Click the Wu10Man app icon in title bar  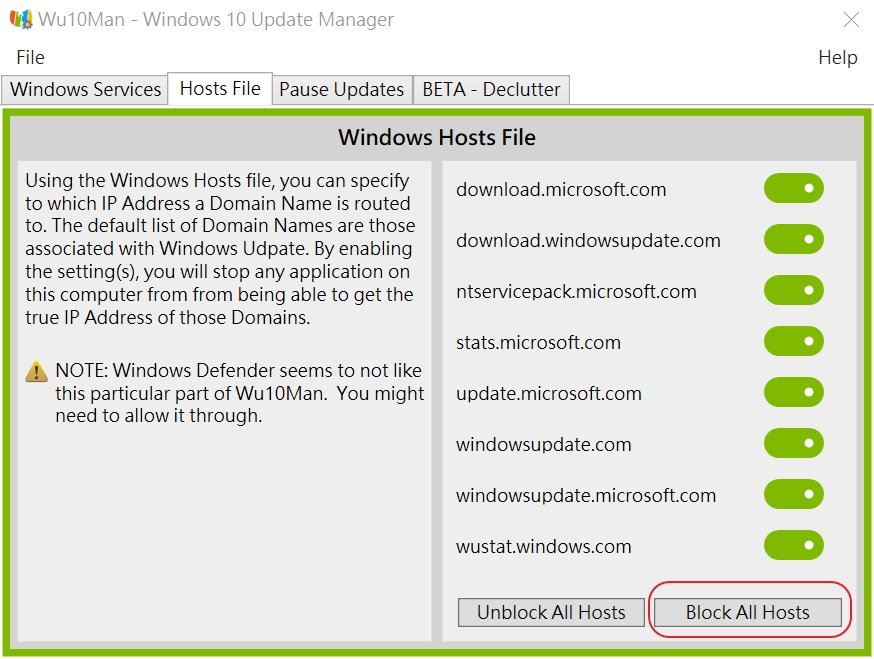tap(21, 19)
